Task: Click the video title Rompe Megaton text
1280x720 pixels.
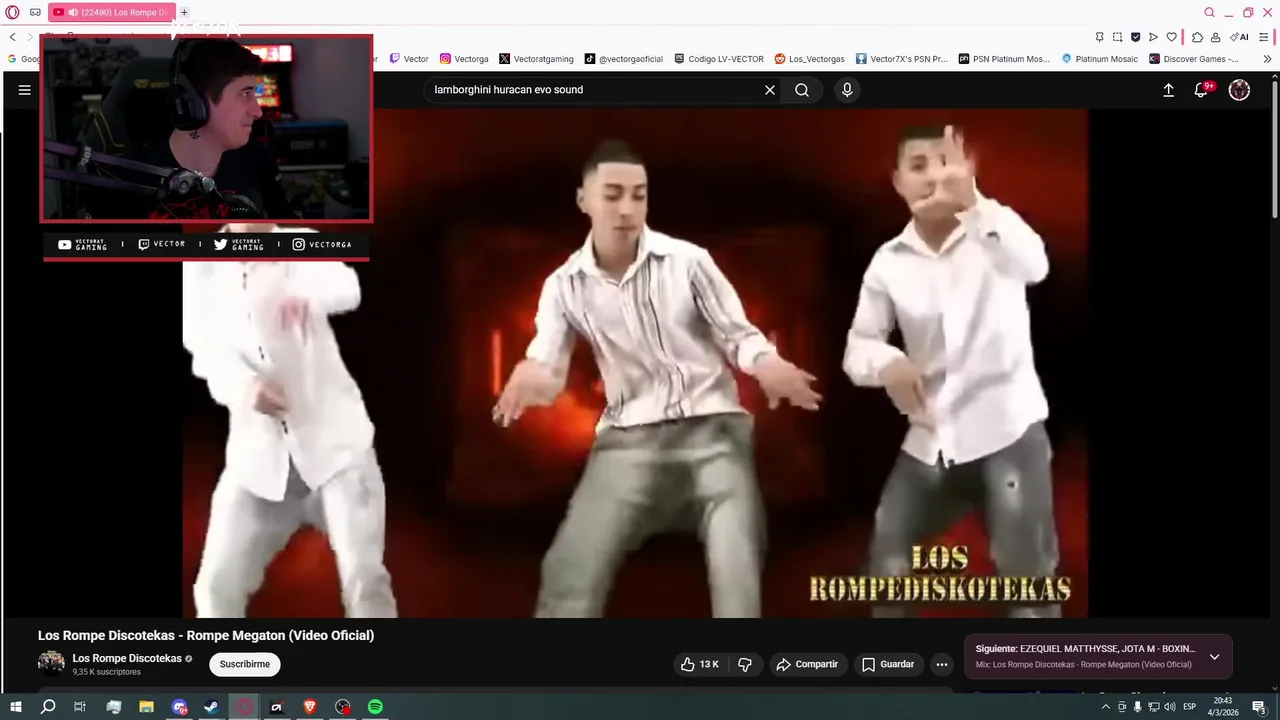Action: 206,635
